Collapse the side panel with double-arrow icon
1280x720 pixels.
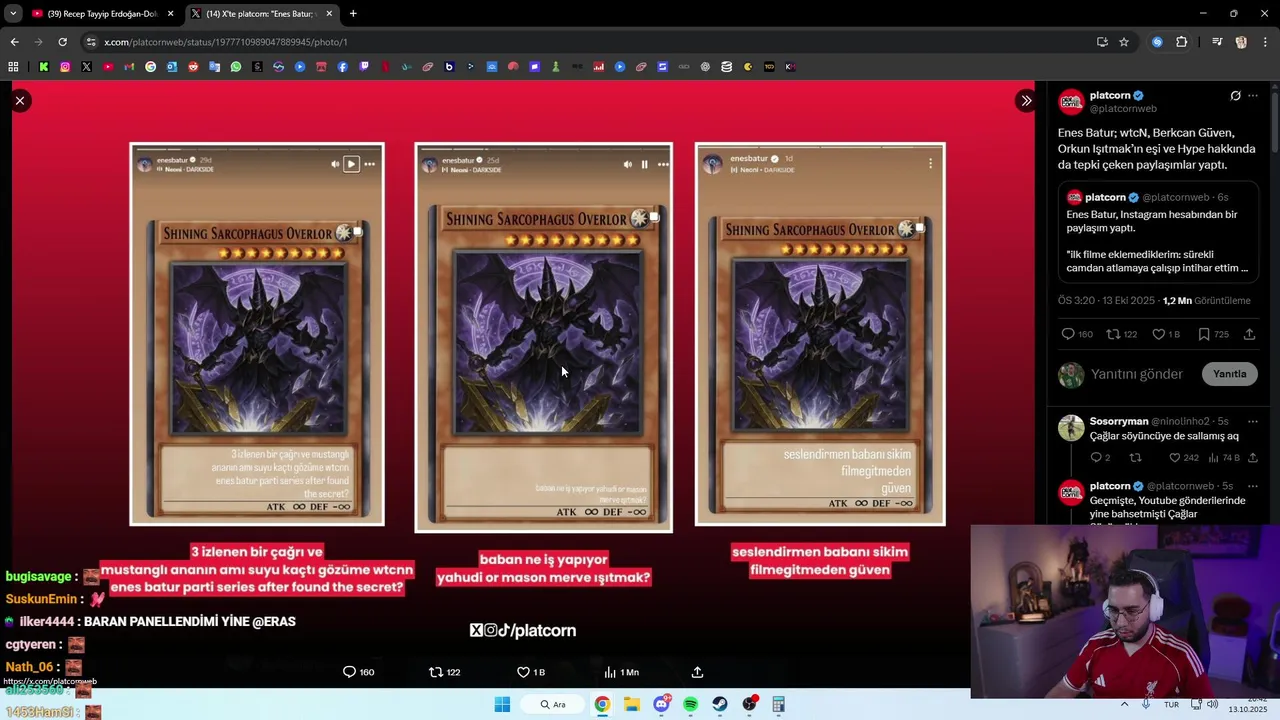[1026, 101]
